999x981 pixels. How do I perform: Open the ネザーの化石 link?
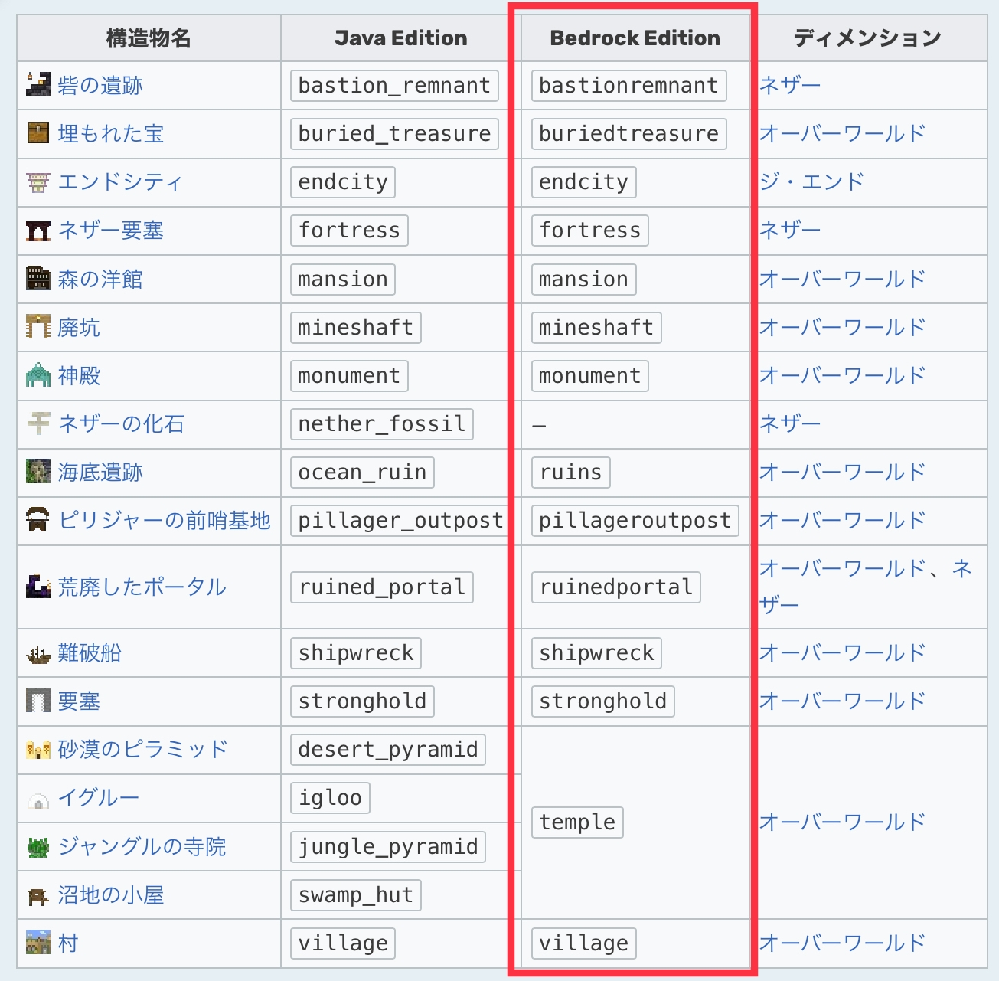(121, 424)
